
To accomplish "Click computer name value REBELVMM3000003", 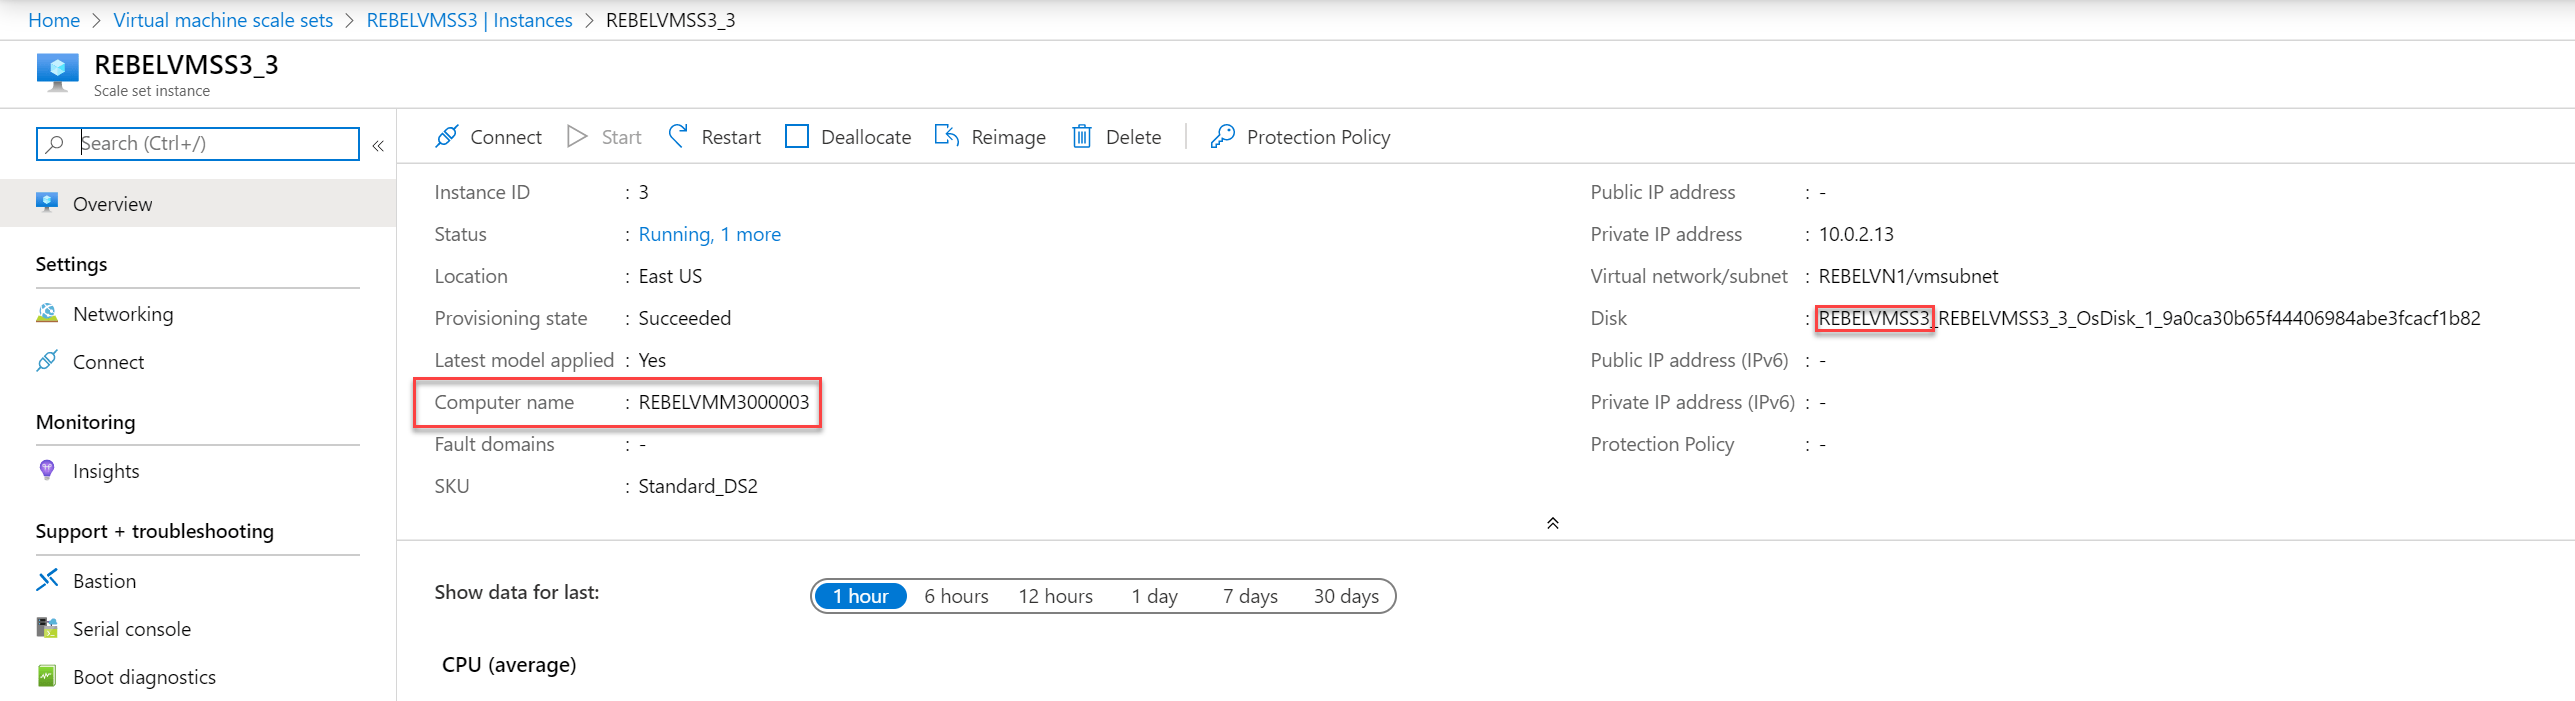I will pos(724,402).
